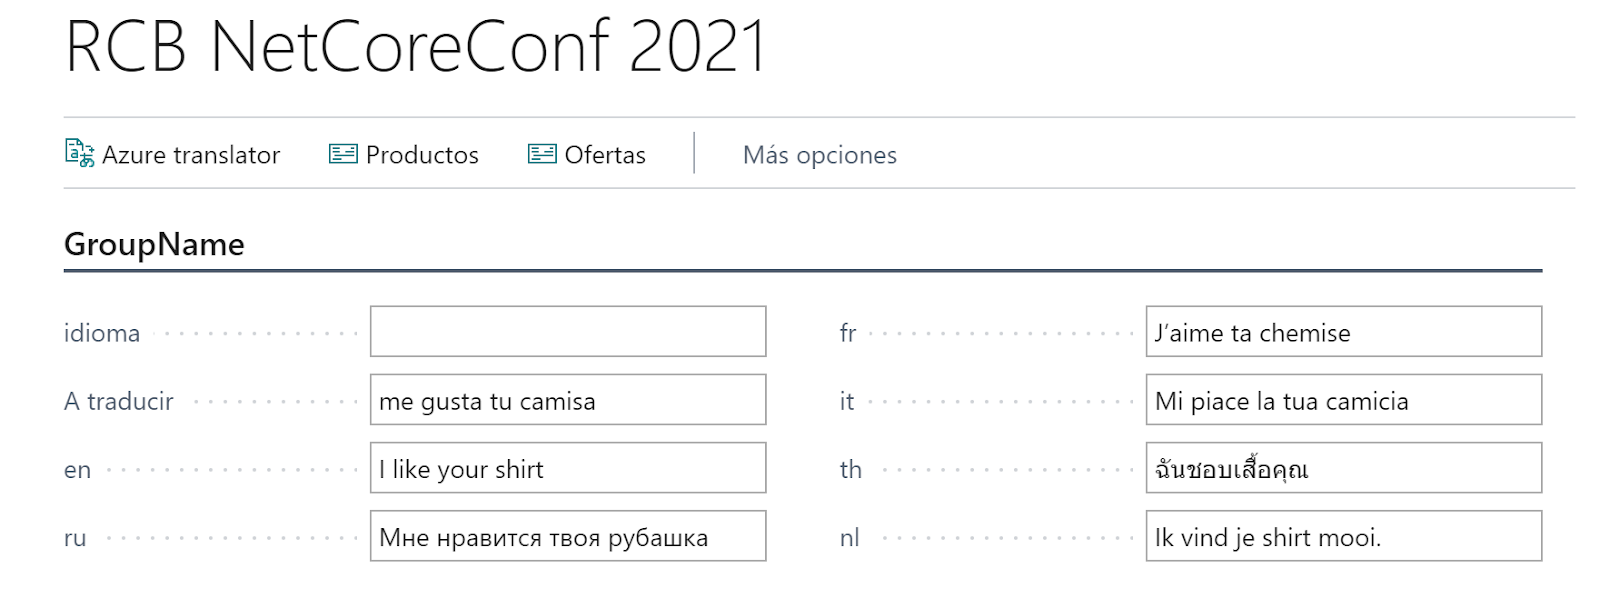Viewport: 1600px width, 608px height.
Task: Open the Ofertas action
Action: (587, 155)
